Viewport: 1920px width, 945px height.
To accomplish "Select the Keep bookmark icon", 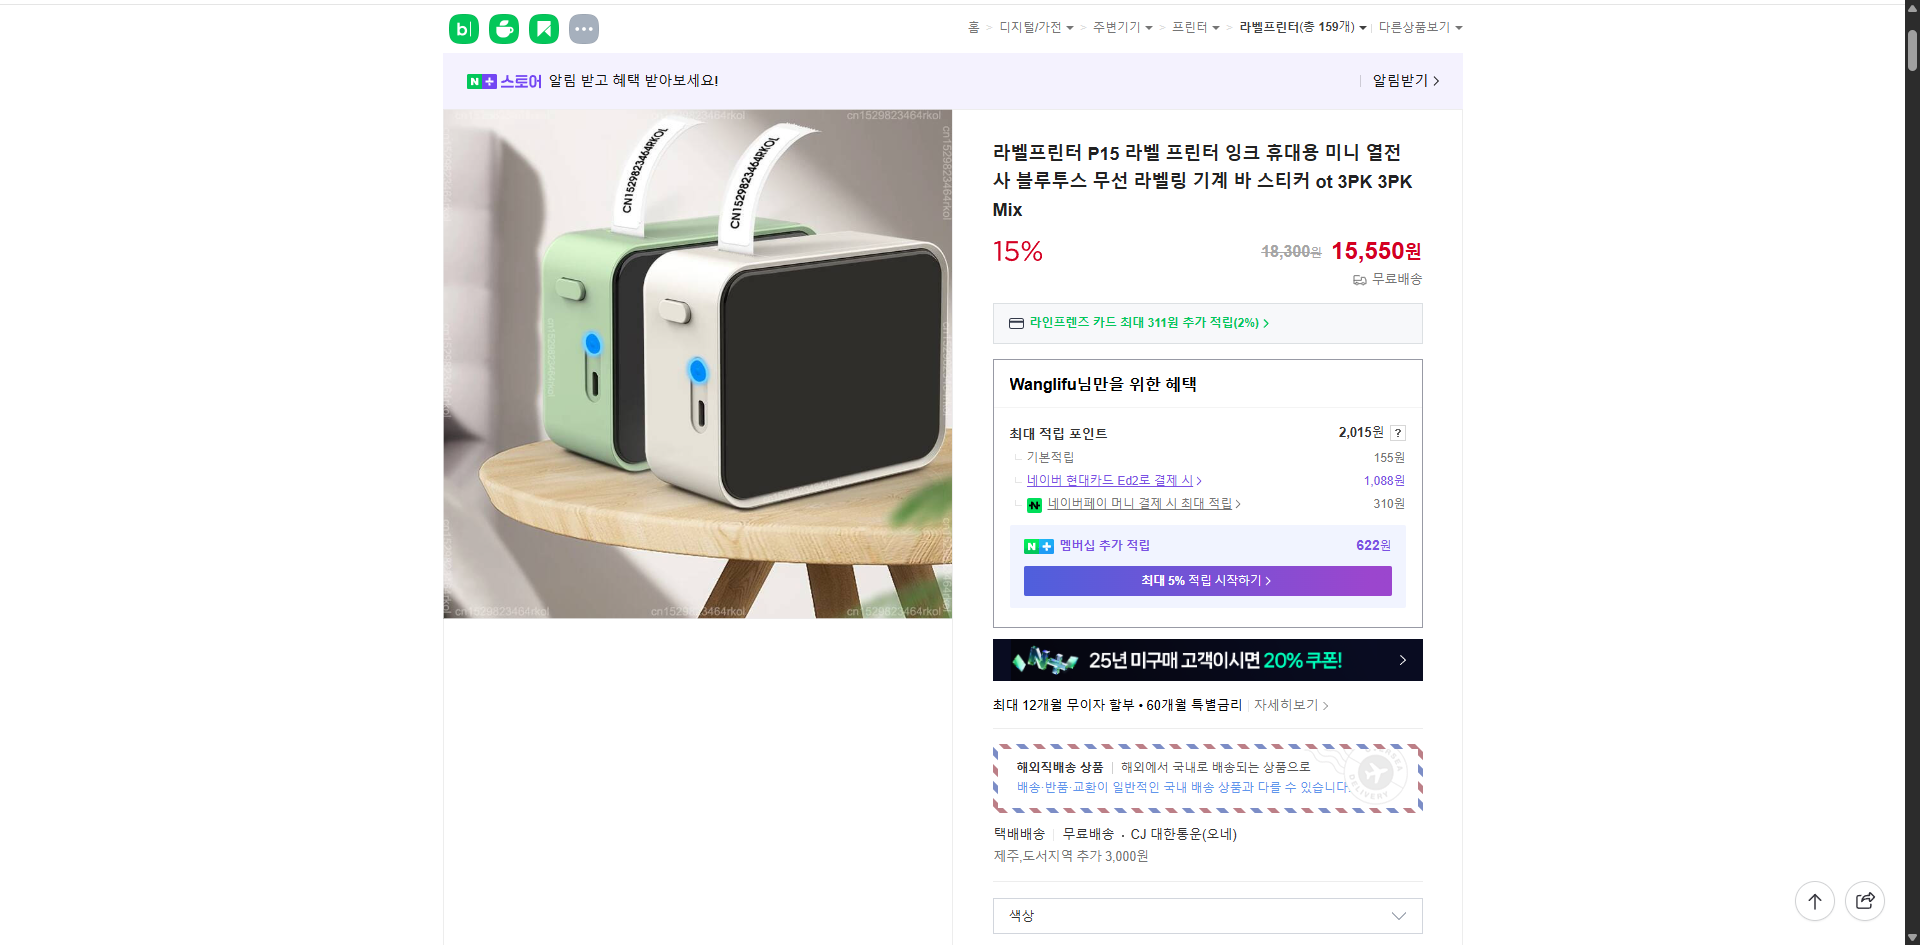I will click(543, 29).
